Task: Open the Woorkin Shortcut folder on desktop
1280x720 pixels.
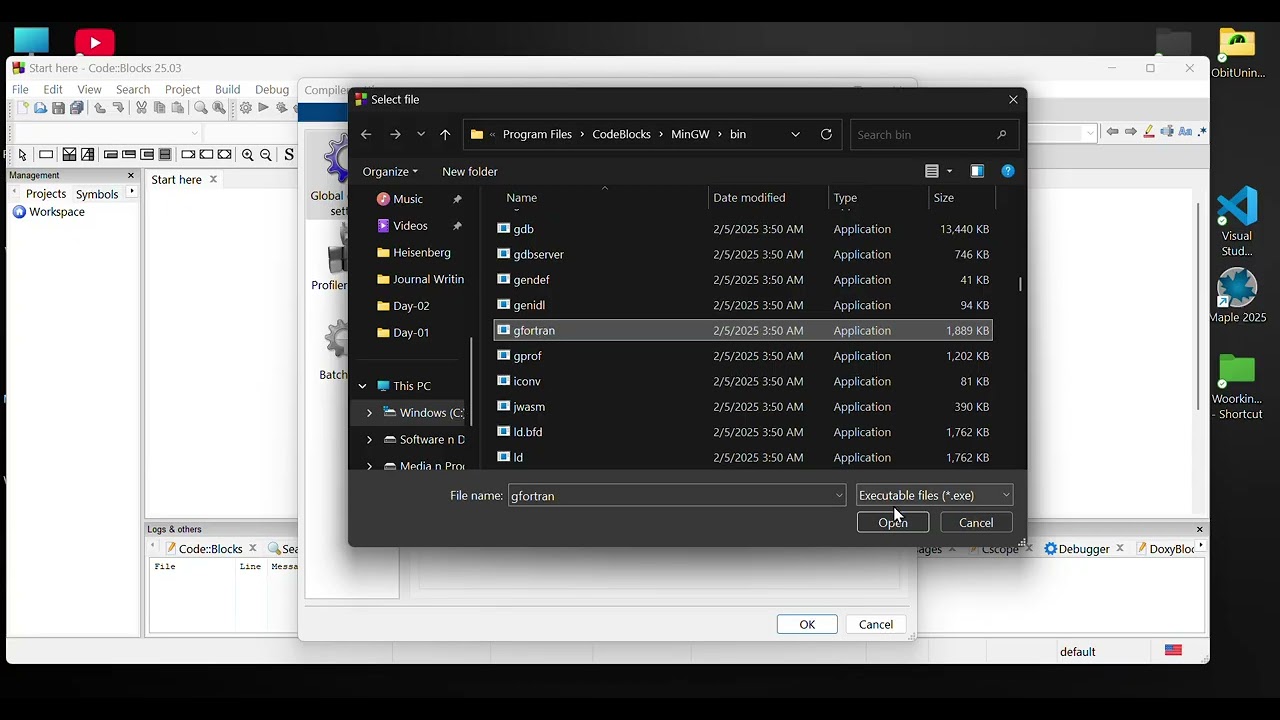Action: coord(1237,387)
